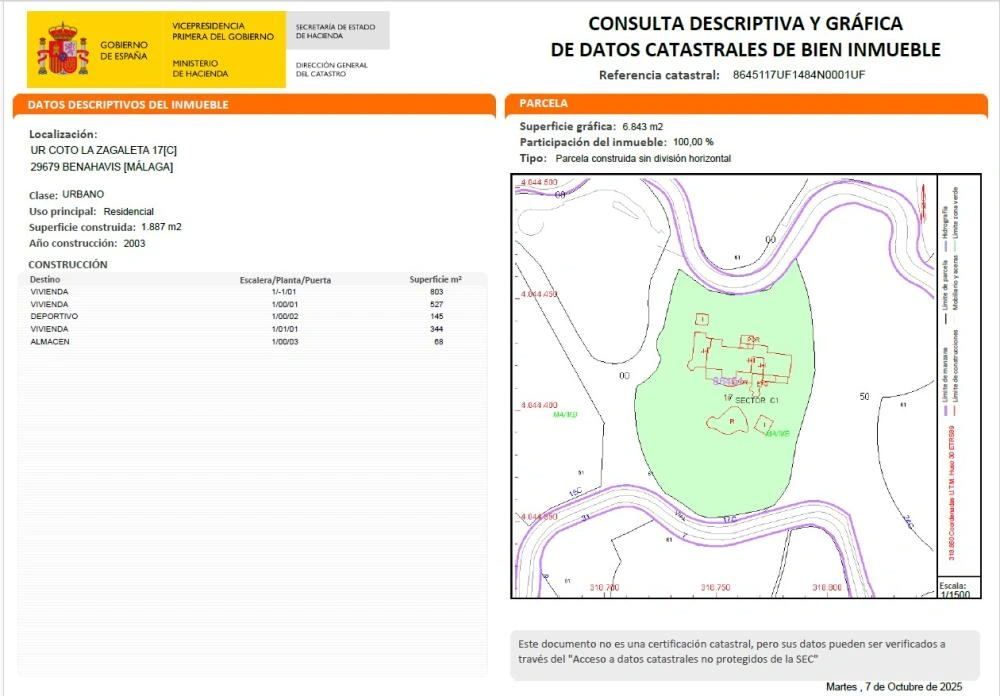Image resolution: width=1000 pixels, height=696 pixels.
Task: Click the 'URBANO' class value
Action: [x=83, y=194]
